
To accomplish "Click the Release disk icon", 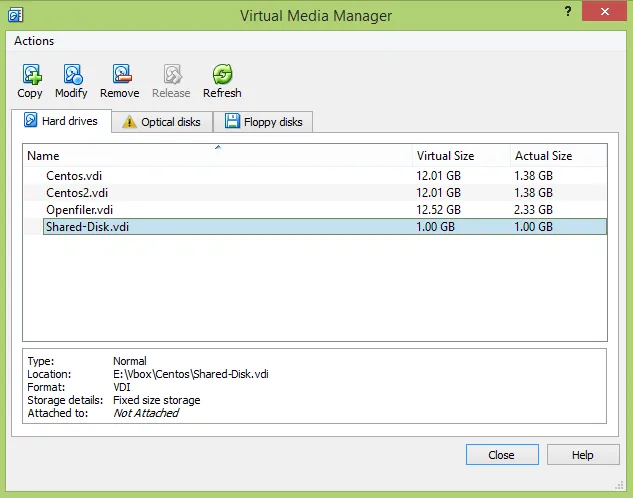I will click(171, 75).
